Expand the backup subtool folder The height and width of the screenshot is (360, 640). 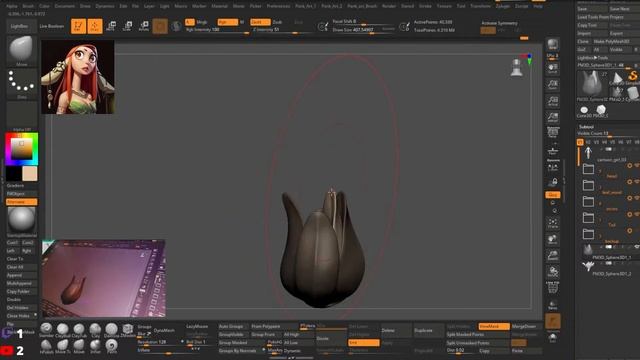pyautogui.click(x=588, y=233)
